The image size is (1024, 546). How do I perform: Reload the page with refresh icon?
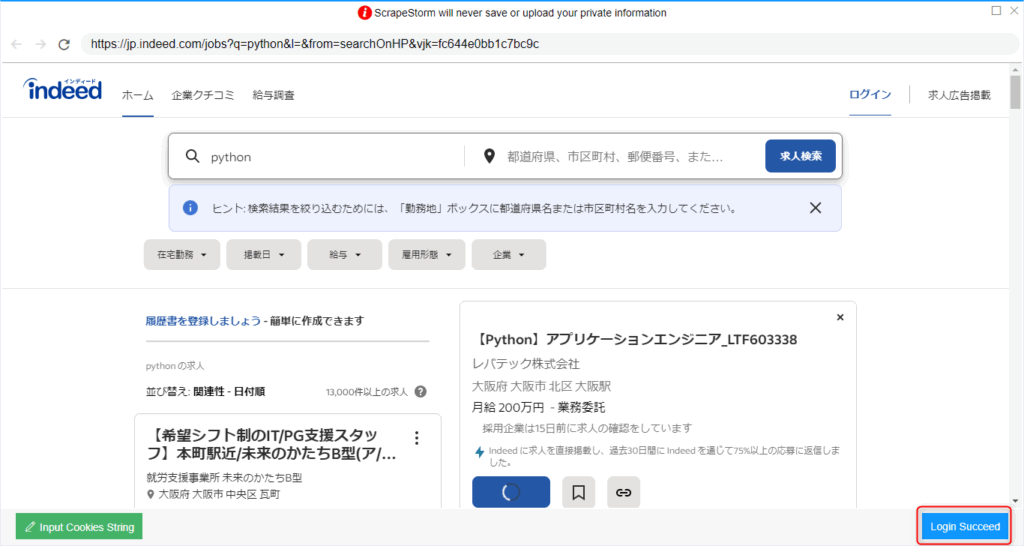[64, 44]
